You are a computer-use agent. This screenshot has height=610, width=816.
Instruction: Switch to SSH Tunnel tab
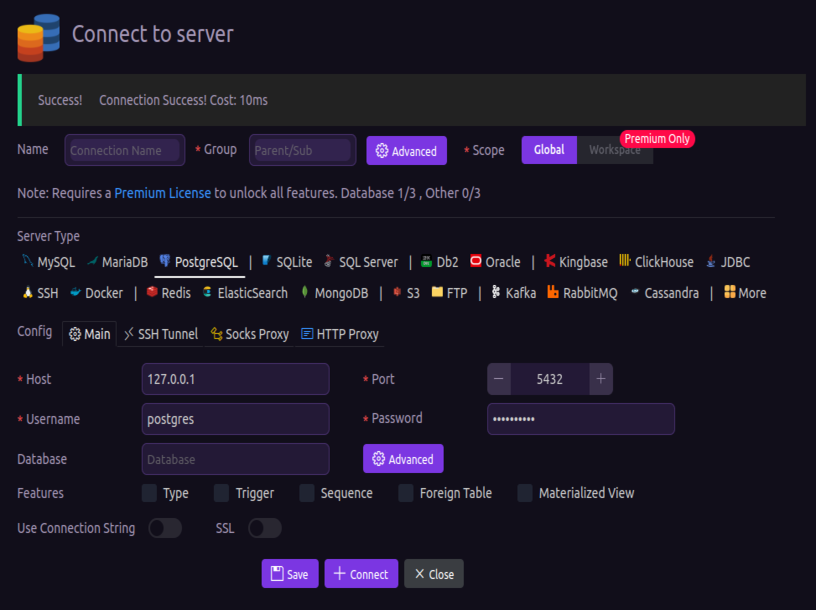[x=161, y=334]
